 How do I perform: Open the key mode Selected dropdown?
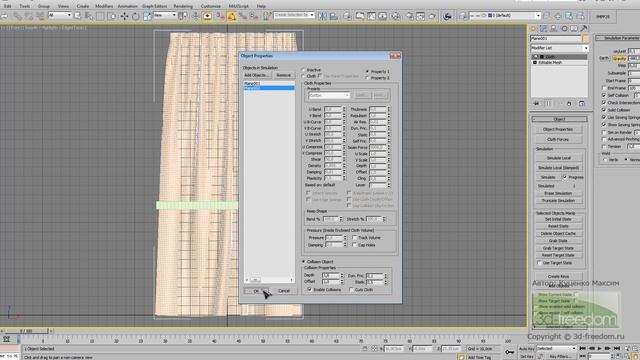tap(556, 349)
